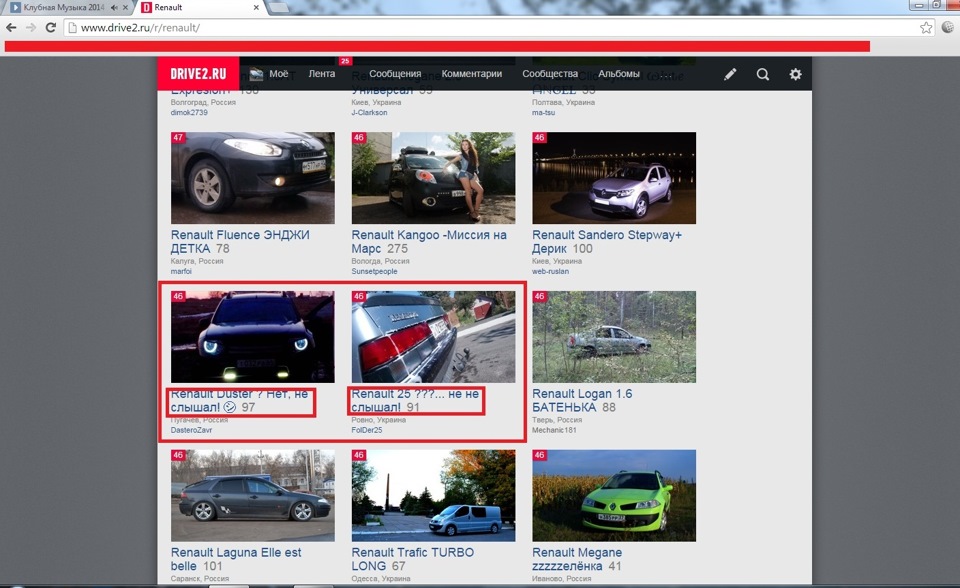Open Renault Megane zzzzzелёнка link
This screenshot has height=588, width=960.
(577, 559)
